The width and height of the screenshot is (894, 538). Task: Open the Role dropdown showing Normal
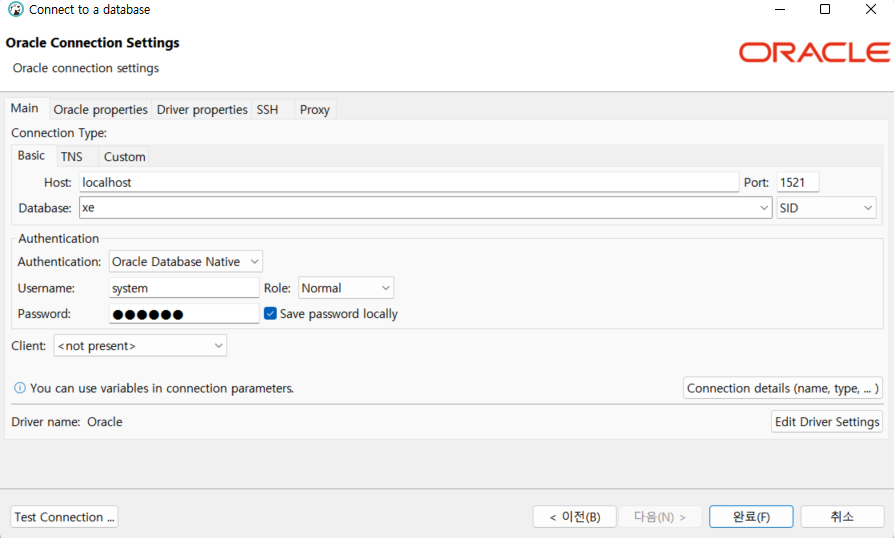coord(346,288)
